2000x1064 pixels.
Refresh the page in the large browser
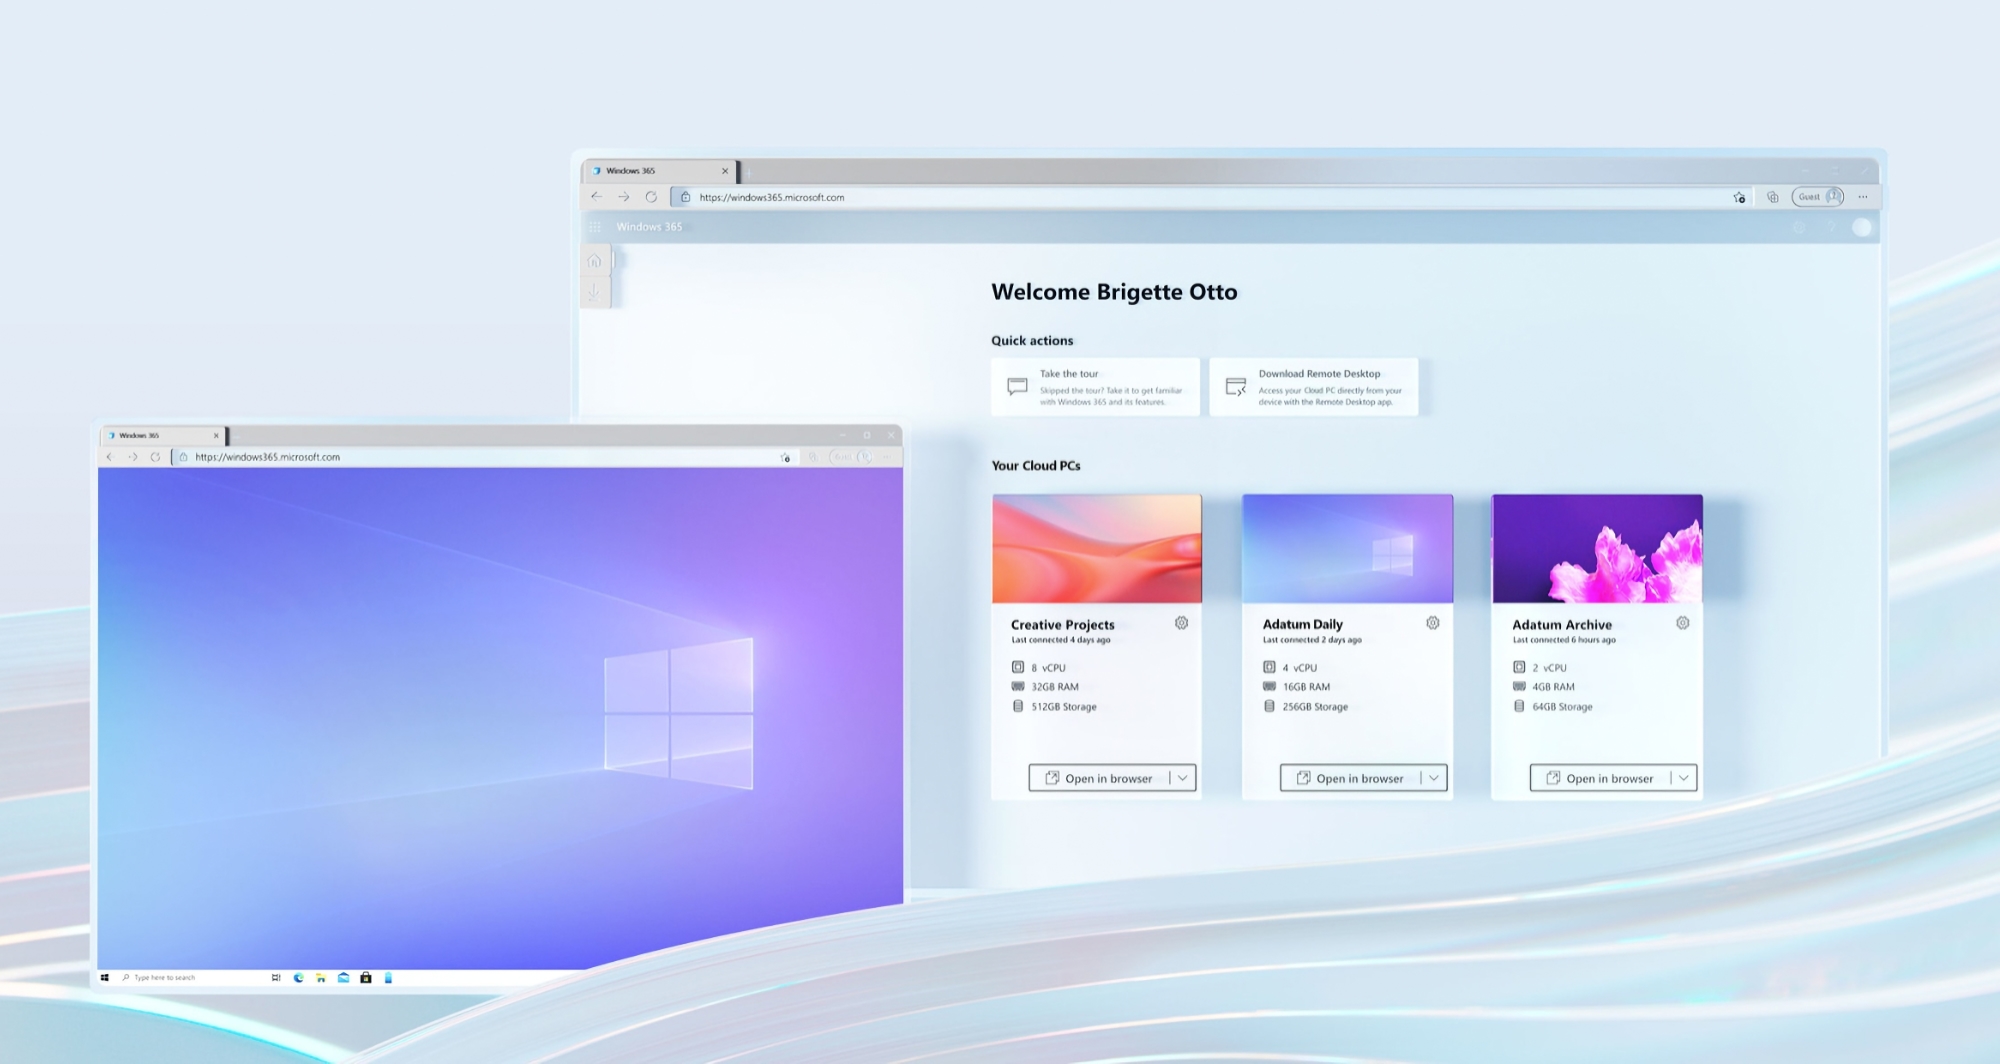pyautogui.click(x=651, y=197)
